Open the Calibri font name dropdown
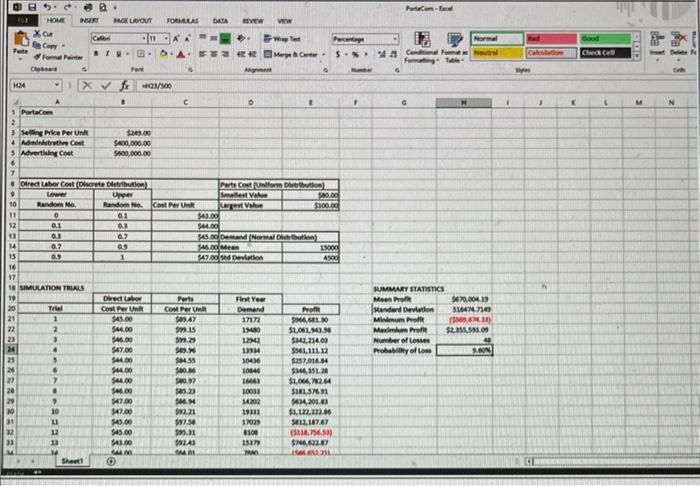The width and height of the screenshot is (700, 486). point(143,38)
